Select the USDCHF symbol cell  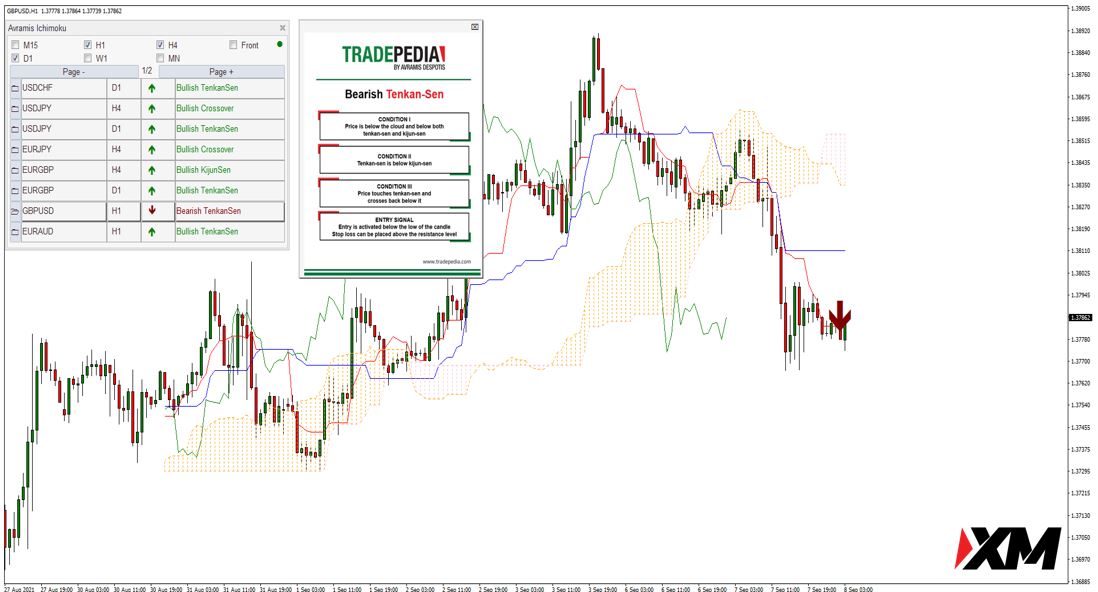click(64, 88)
